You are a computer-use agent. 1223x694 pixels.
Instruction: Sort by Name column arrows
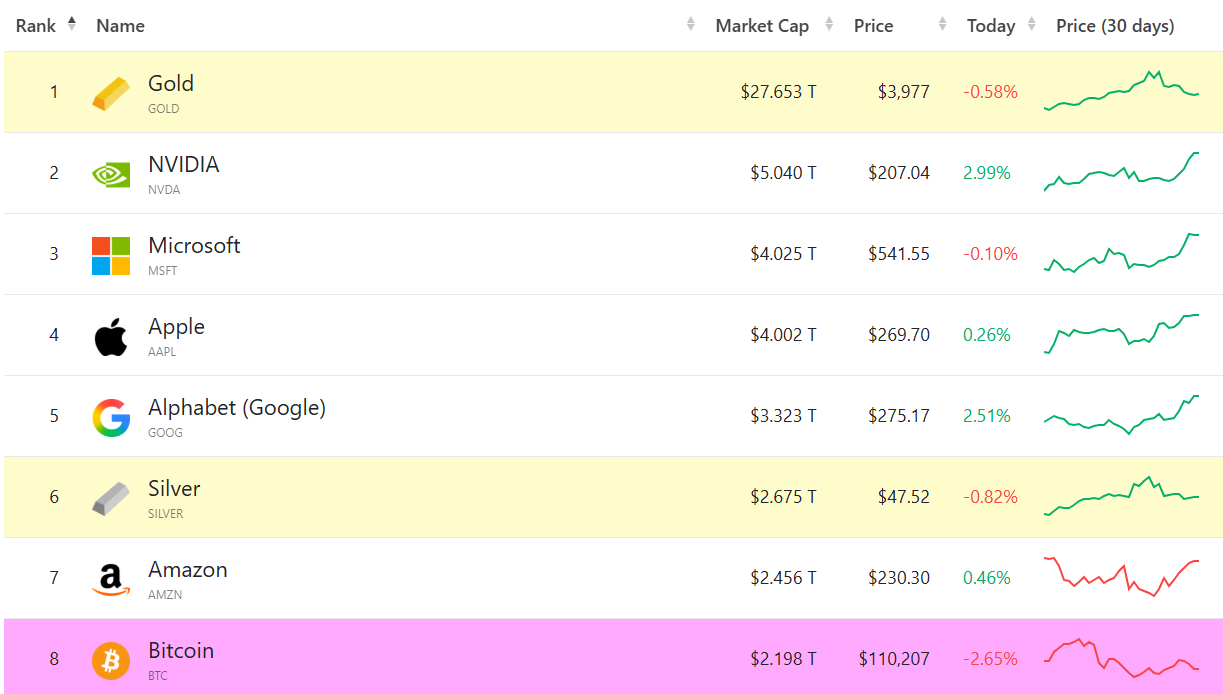(x=691, y=25)
